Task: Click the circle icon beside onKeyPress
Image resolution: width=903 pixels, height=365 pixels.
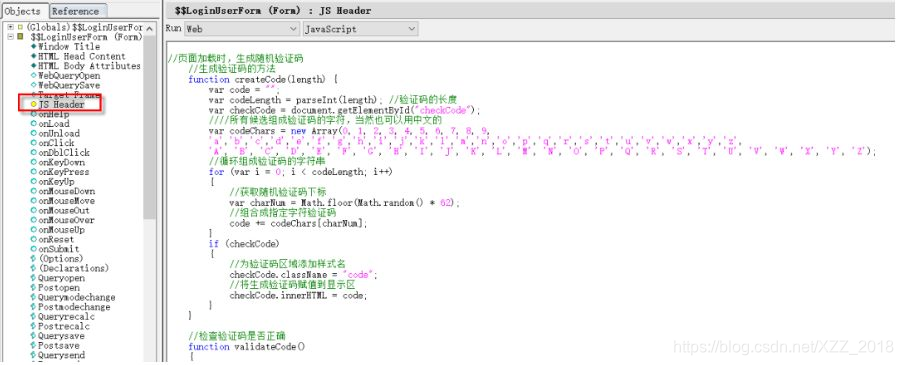Action: [33, 172]
